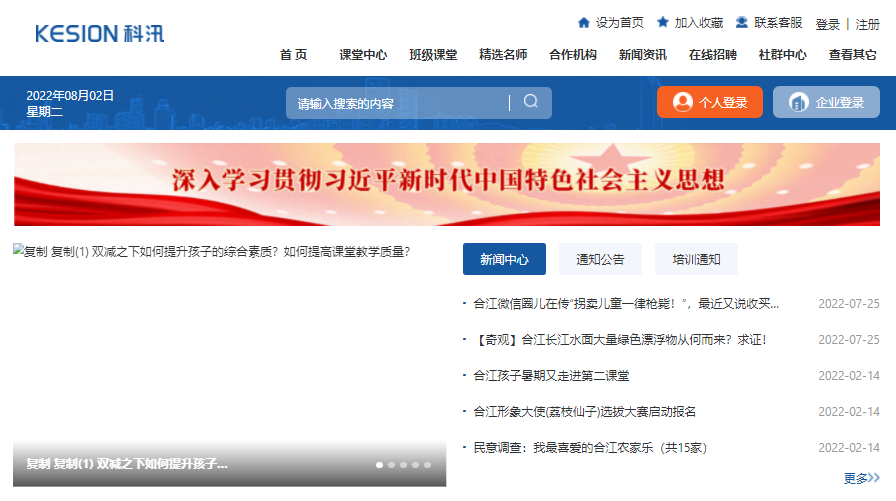
Task: Select the third carousel dot
Action: [403, 465]
